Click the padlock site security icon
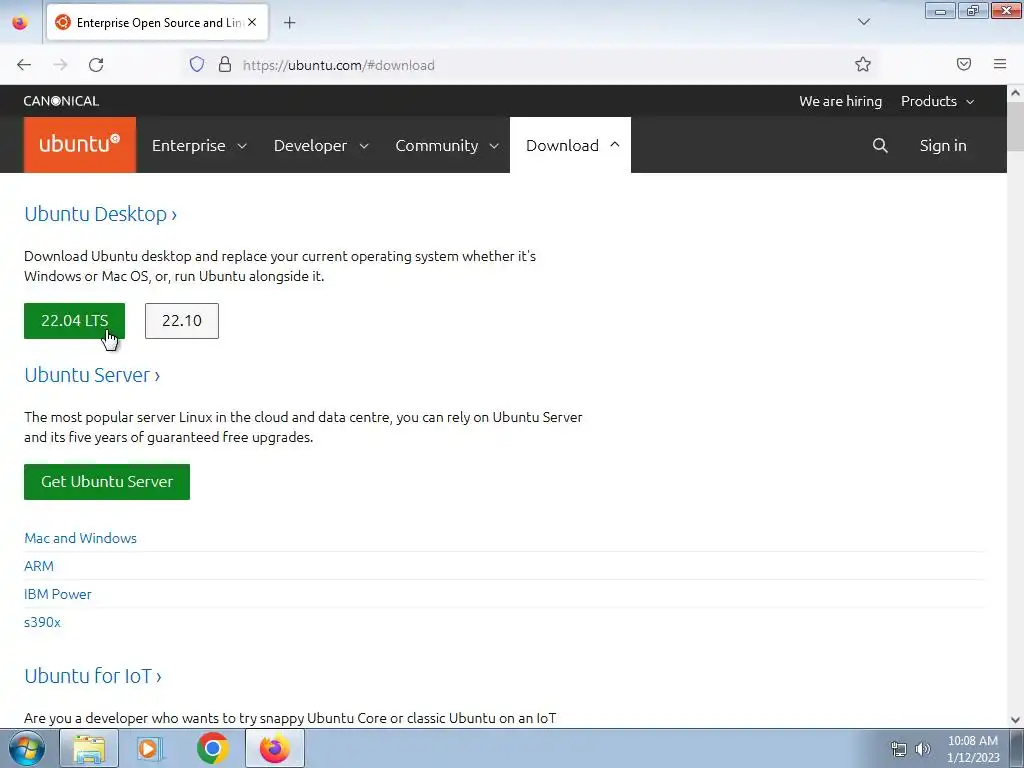This screenshot has width=1024, height=768. tap(225, 64)
